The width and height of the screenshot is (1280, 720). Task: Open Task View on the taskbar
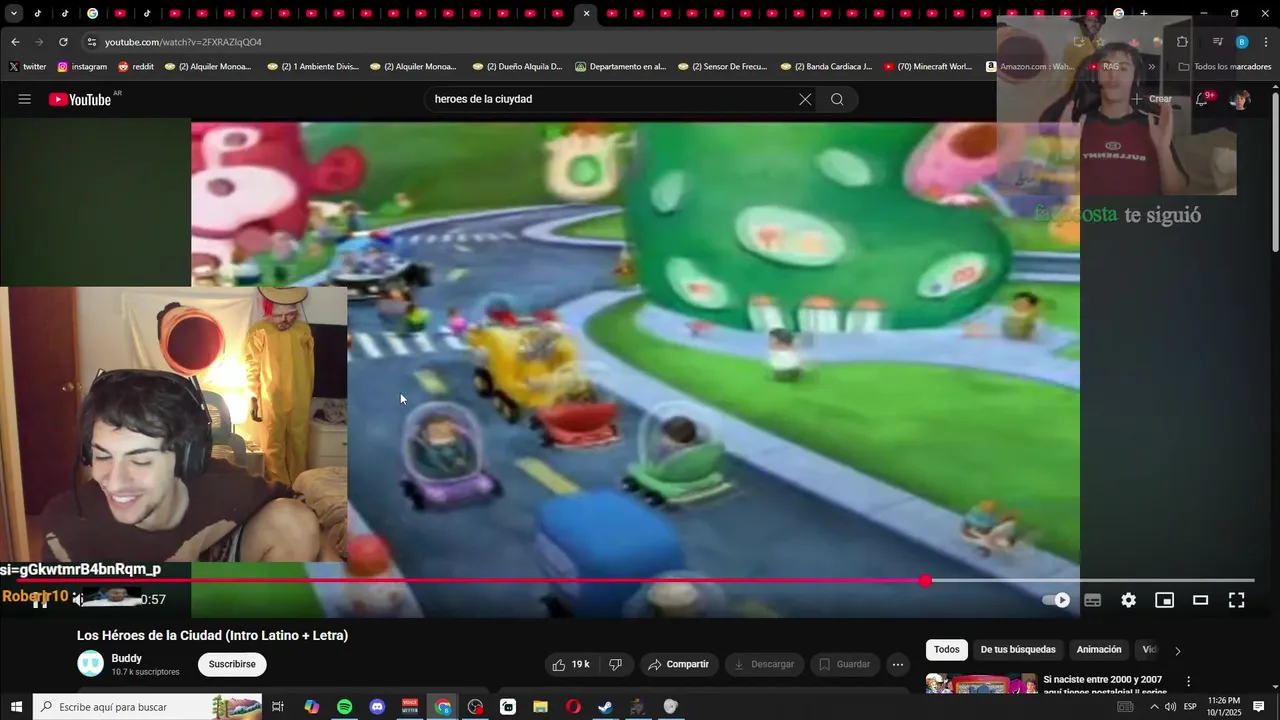coord(278,707)
